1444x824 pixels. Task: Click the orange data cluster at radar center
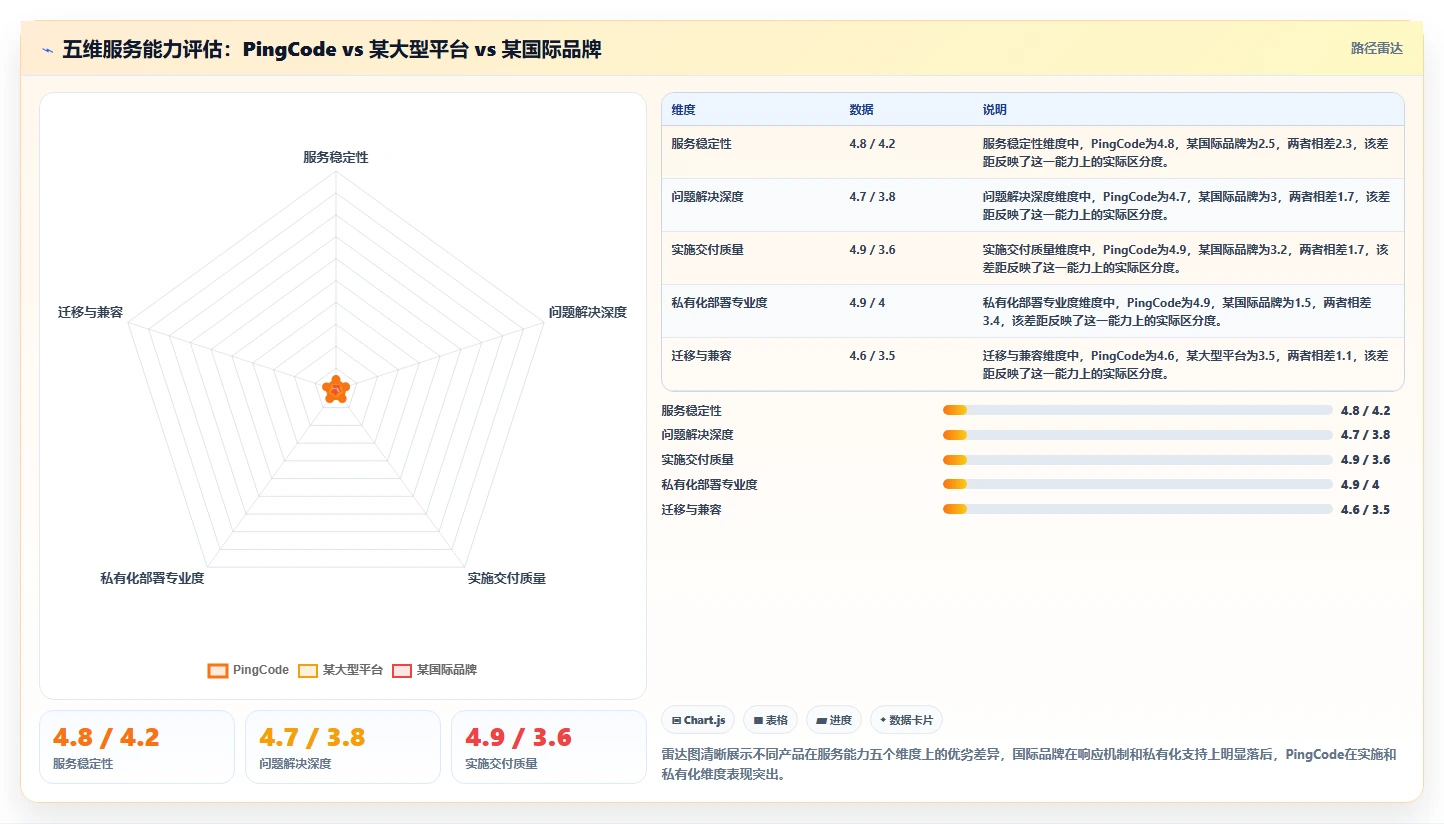336,390
